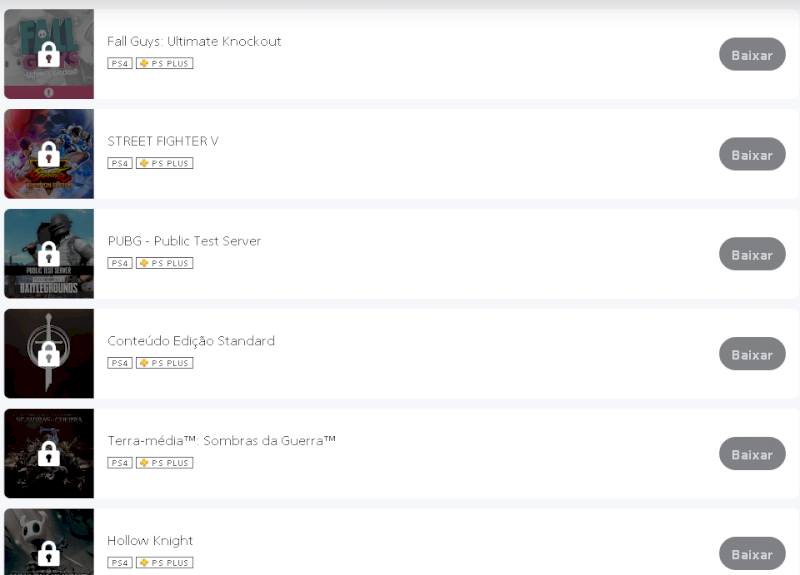Hit Baixar next to Conteúdo Edição Standard
Image resolution: width=800 pixels, height=575 pixels.
[752, 355]
